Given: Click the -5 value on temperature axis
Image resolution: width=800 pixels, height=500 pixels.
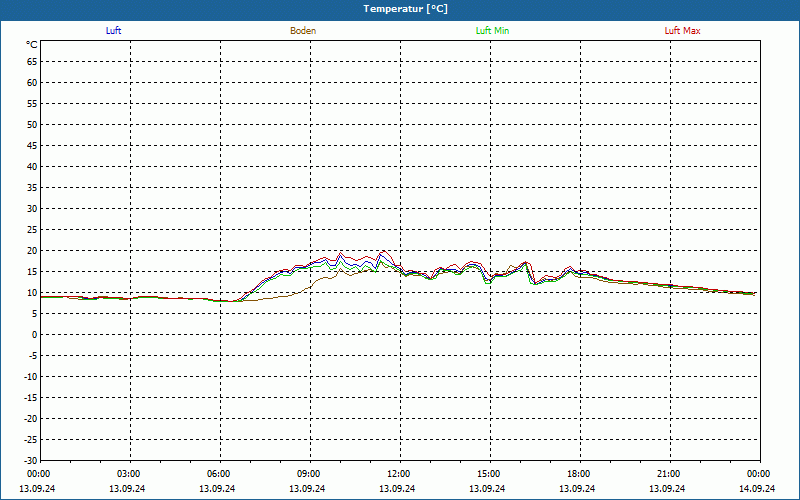Looking at the screenshot, I should [x=33, y=356].
